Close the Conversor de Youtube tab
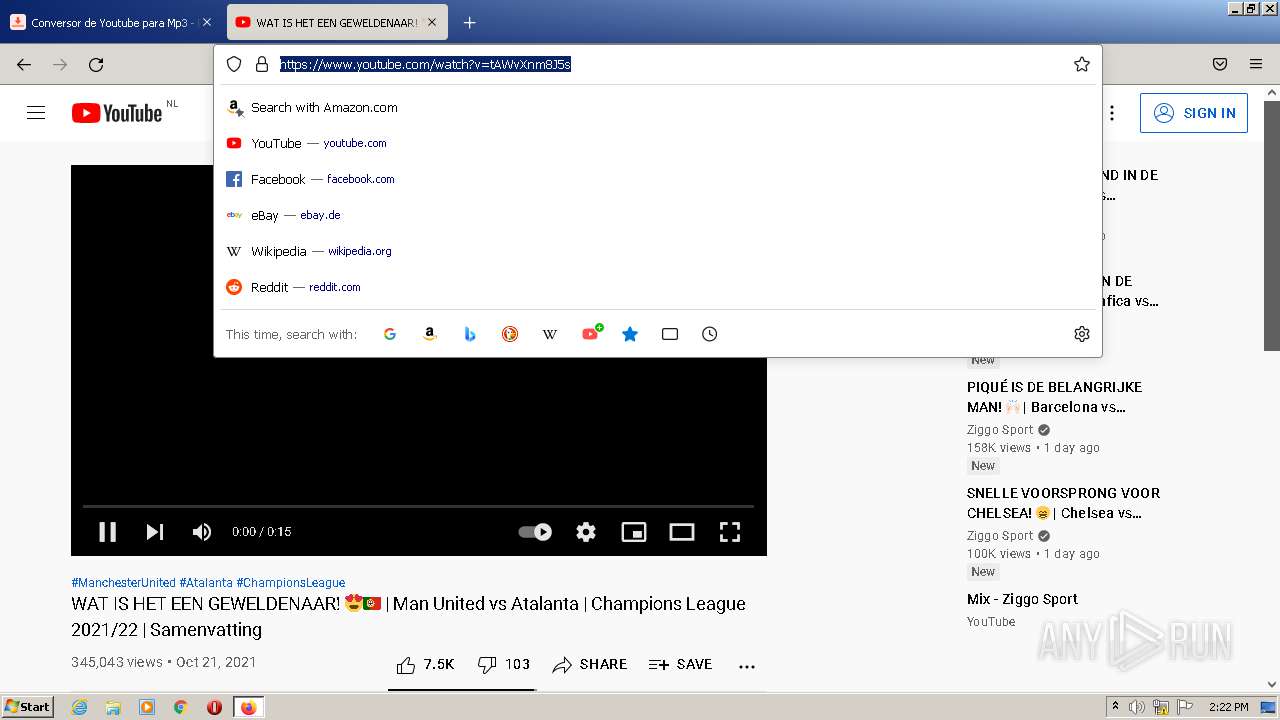The width and height of the screenshot is (1280, 720). click(x=207, y=22)
